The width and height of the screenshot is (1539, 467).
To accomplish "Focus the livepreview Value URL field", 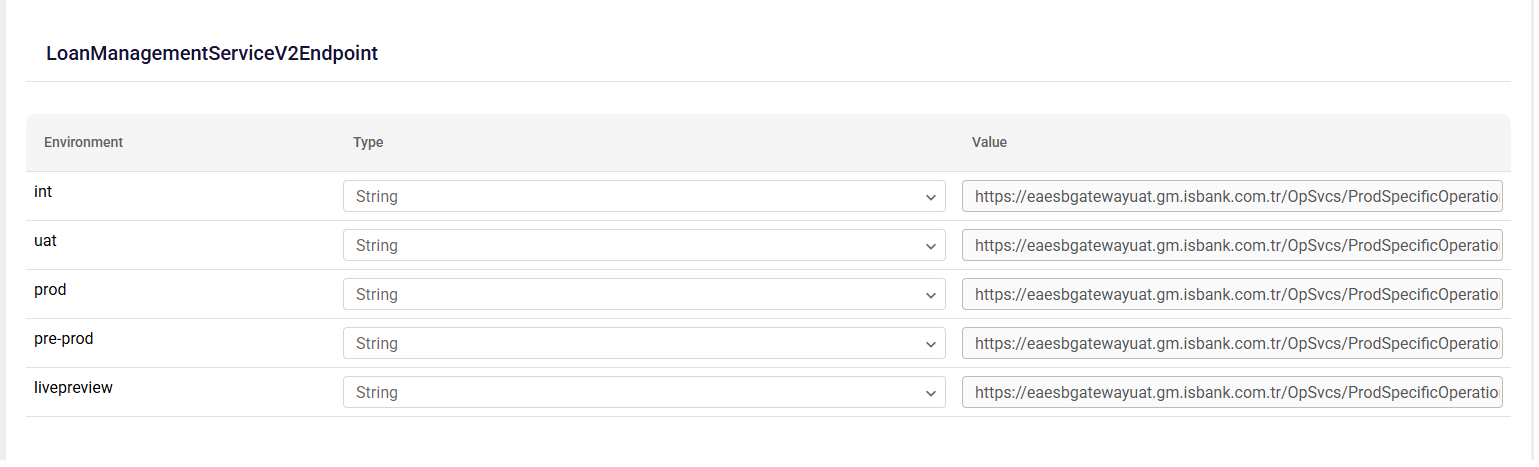I will 1231,392.
